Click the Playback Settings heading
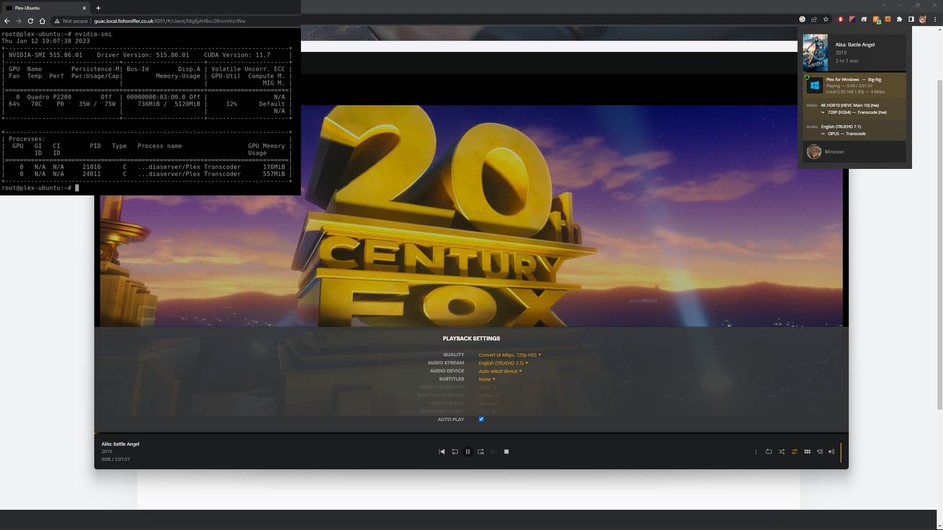 tap(471, 339)
